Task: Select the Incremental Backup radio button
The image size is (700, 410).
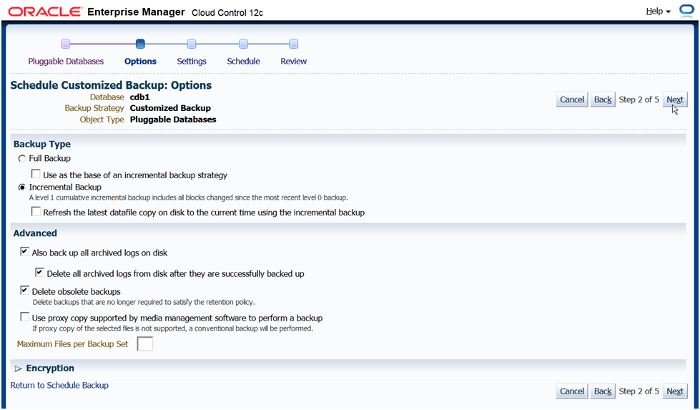Action: 22,187
